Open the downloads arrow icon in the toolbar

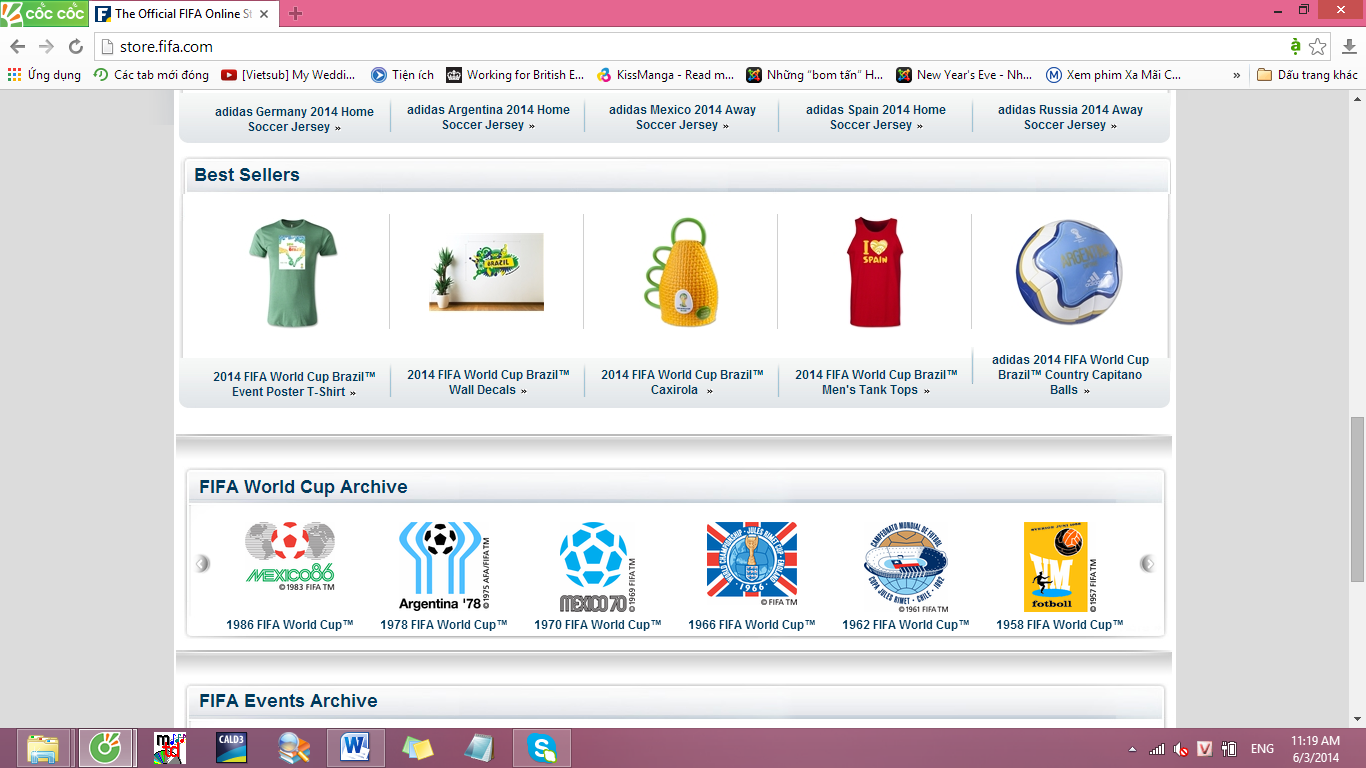point(1349,47)
